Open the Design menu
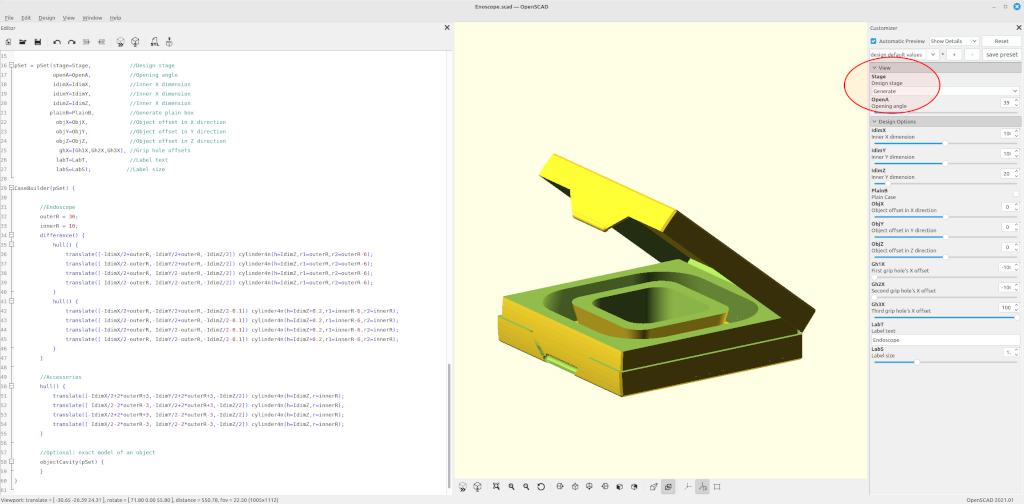The width and height of the screenshot is (1024, 504). 47,18
